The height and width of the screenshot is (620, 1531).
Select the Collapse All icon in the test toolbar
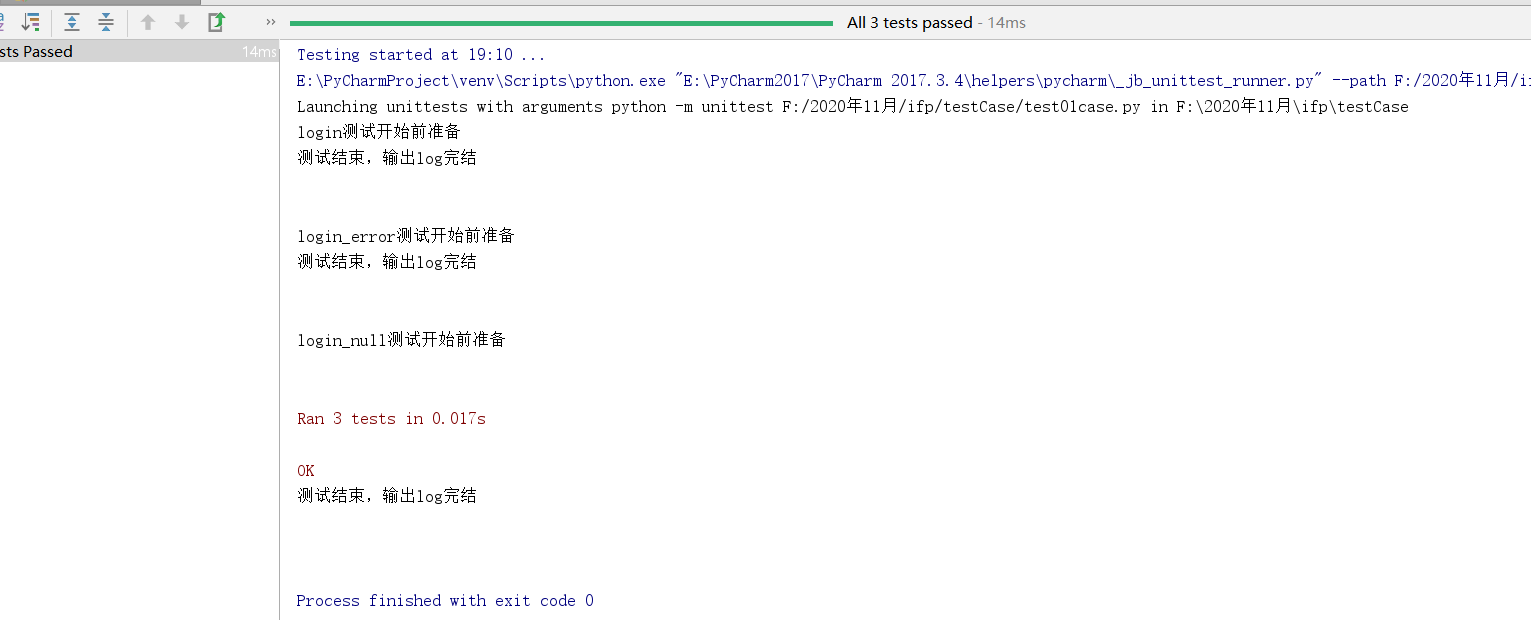pos(106,22)
